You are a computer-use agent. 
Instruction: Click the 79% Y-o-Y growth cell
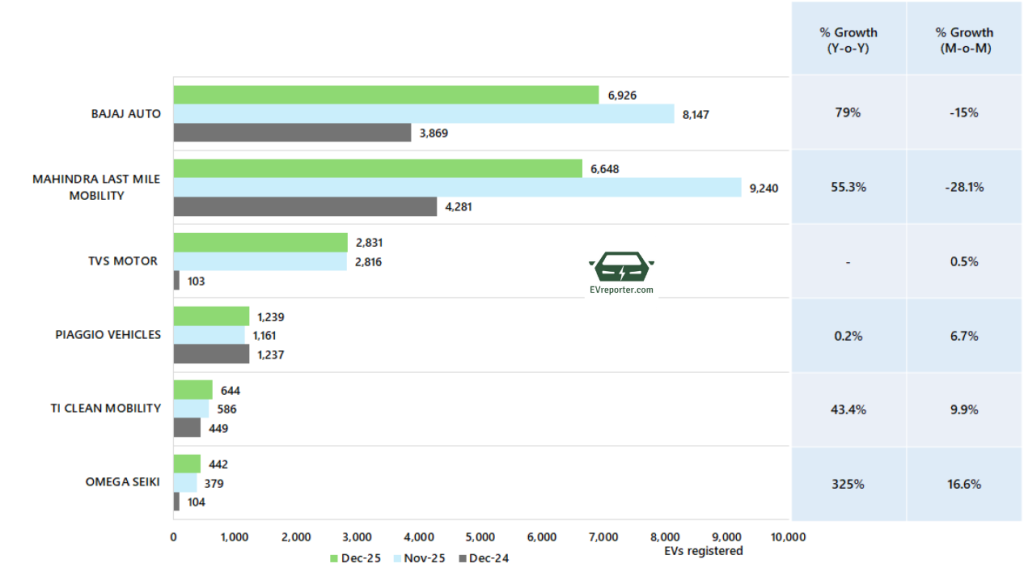[848, 113]
